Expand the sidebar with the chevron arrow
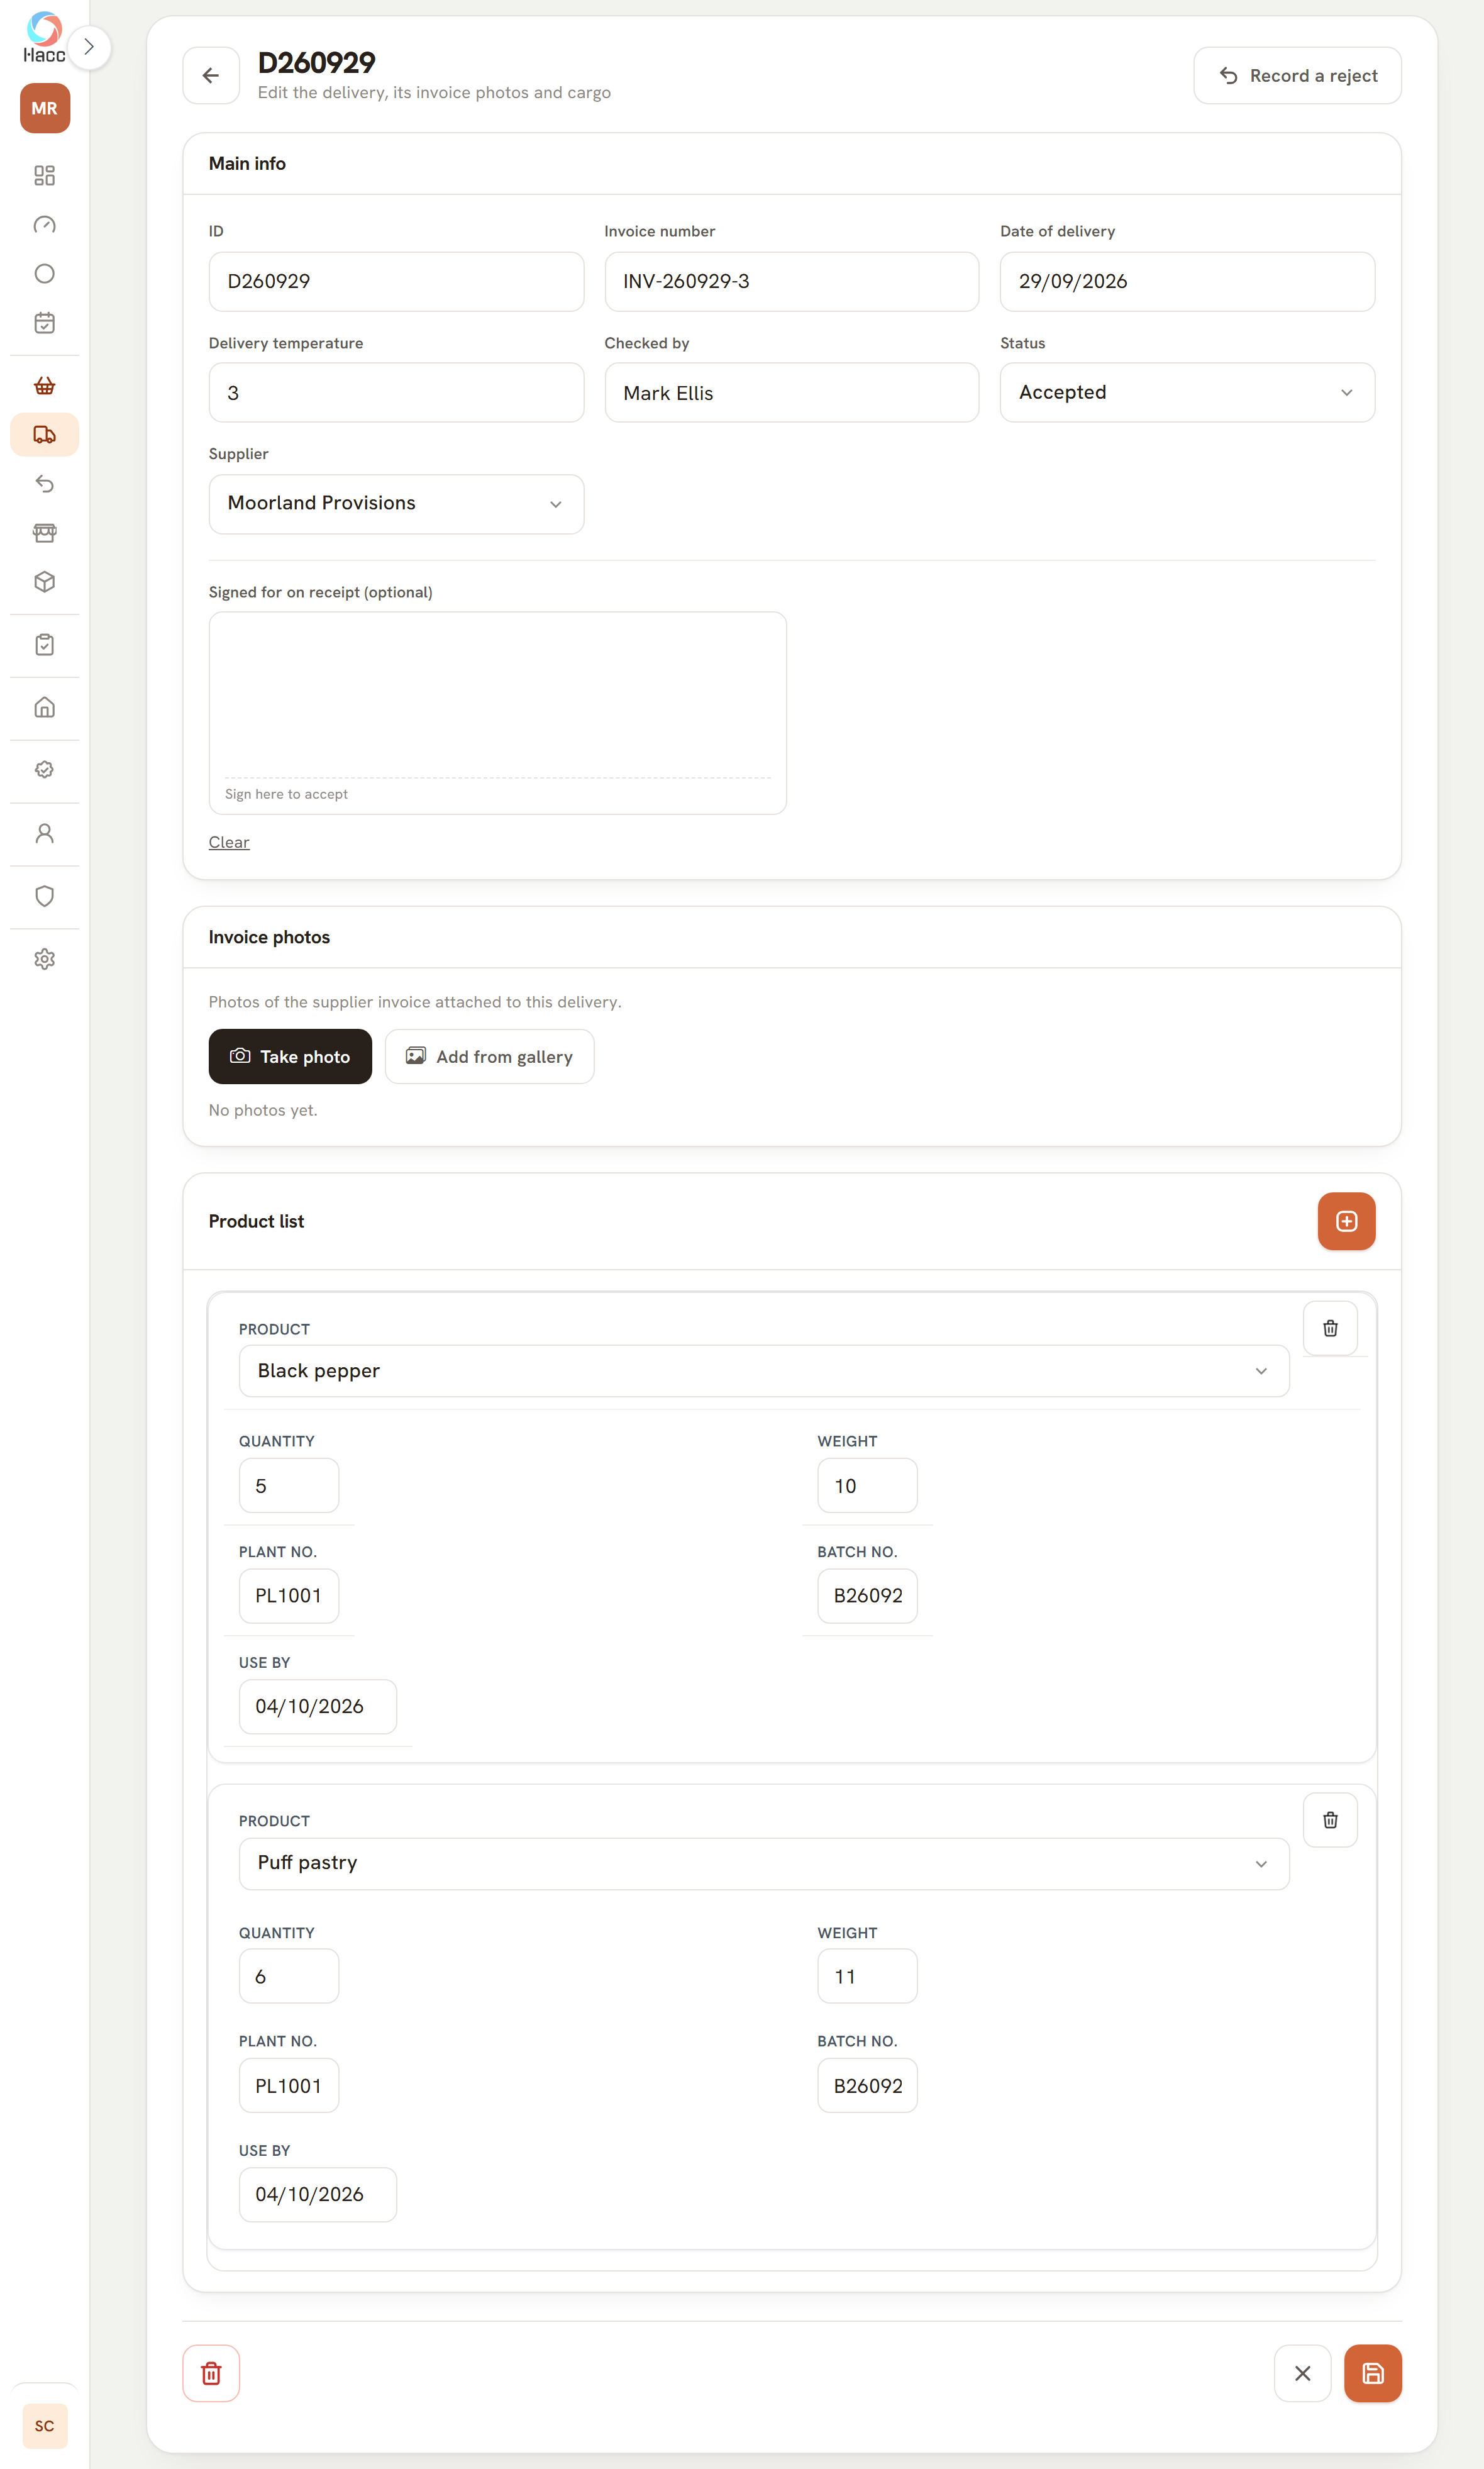Screen dimensions: 1484x2469 pos(89,47)
